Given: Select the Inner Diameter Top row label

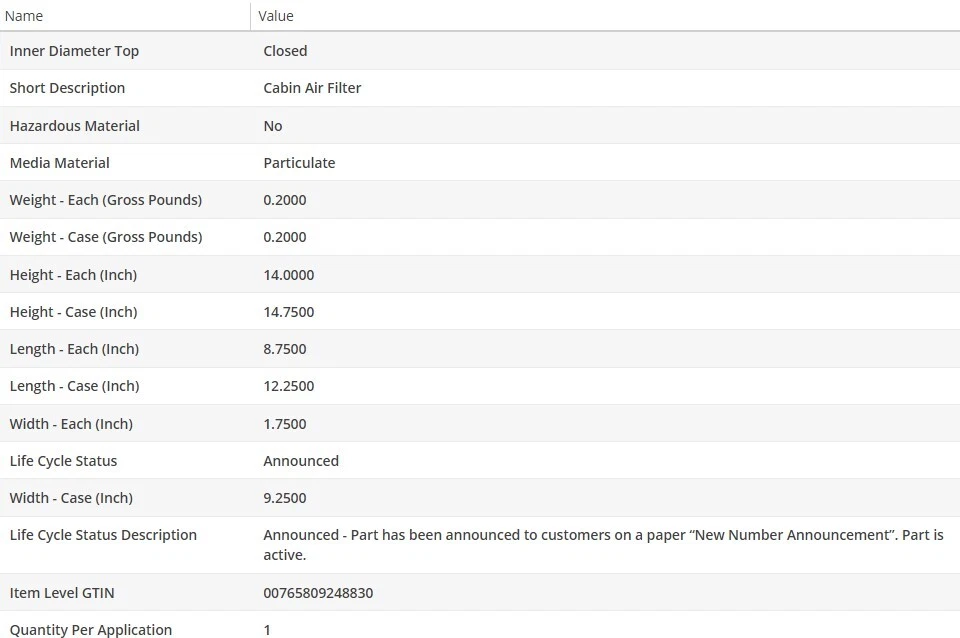Looking at the screenshot, I should (74, 51).
